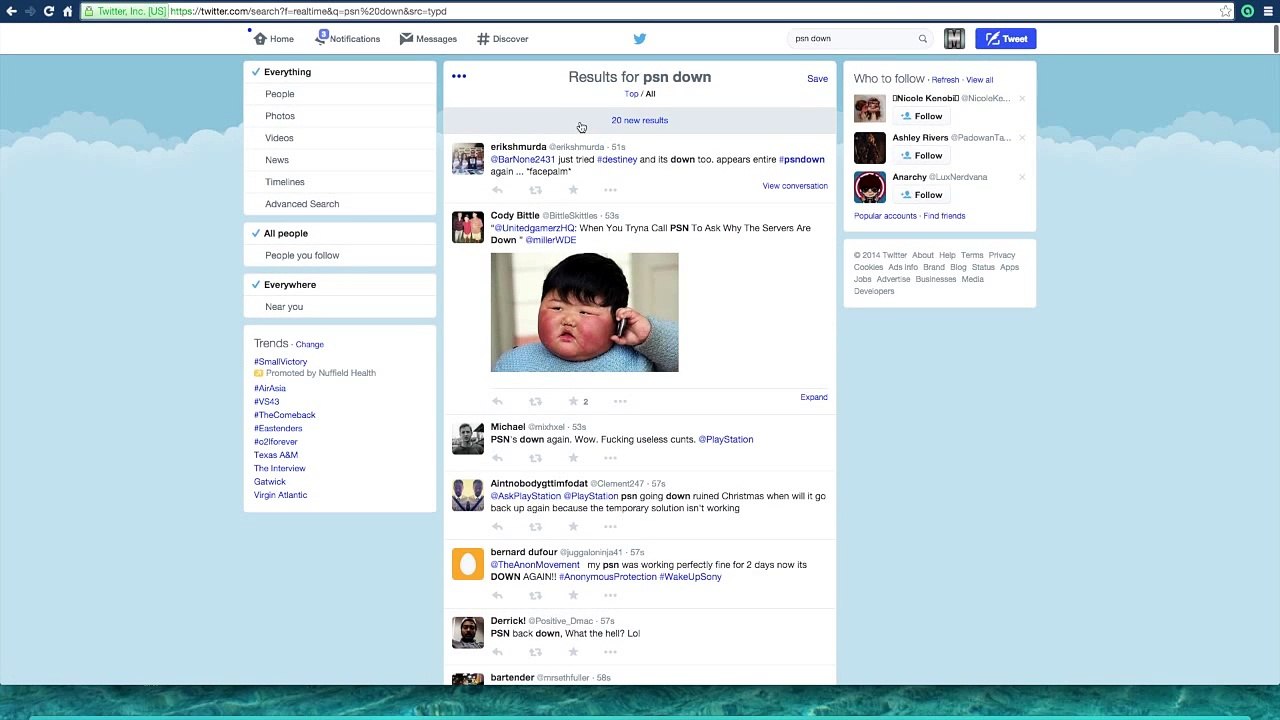Open the Notifications tab
The width and height of the screenshot is (1280, 720).
click(x=348, y=39)
